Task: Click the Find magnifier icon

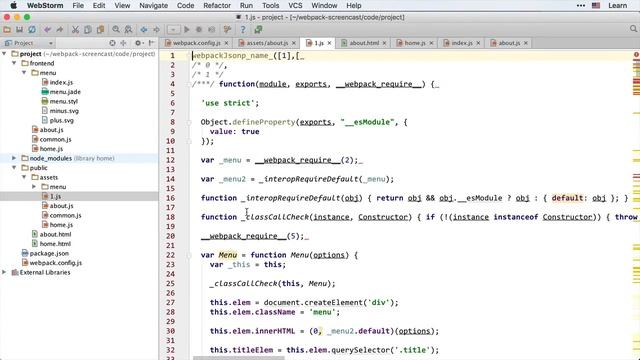Action: tap(116, 29)
